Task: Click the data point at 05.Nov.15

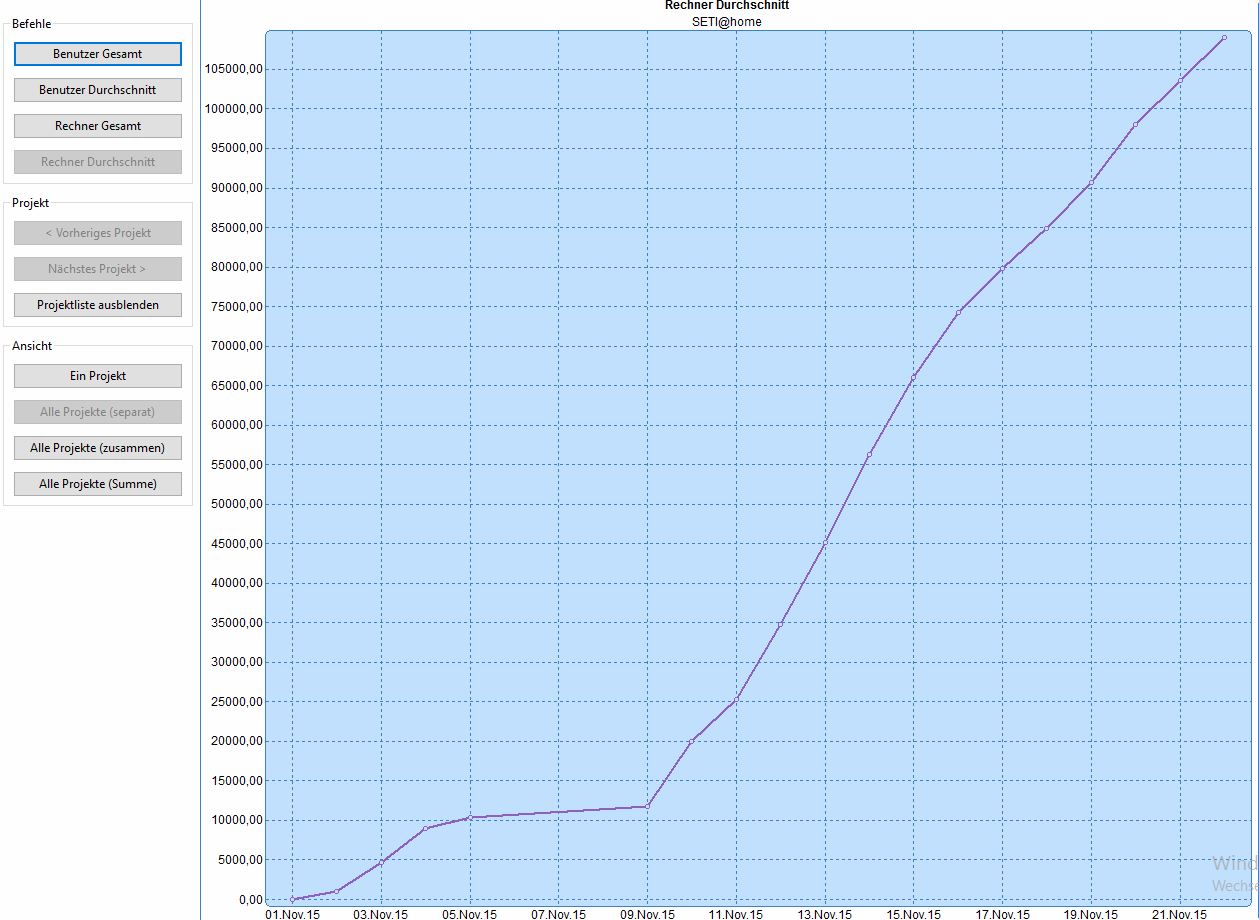Action: click(x=470, y=818)
